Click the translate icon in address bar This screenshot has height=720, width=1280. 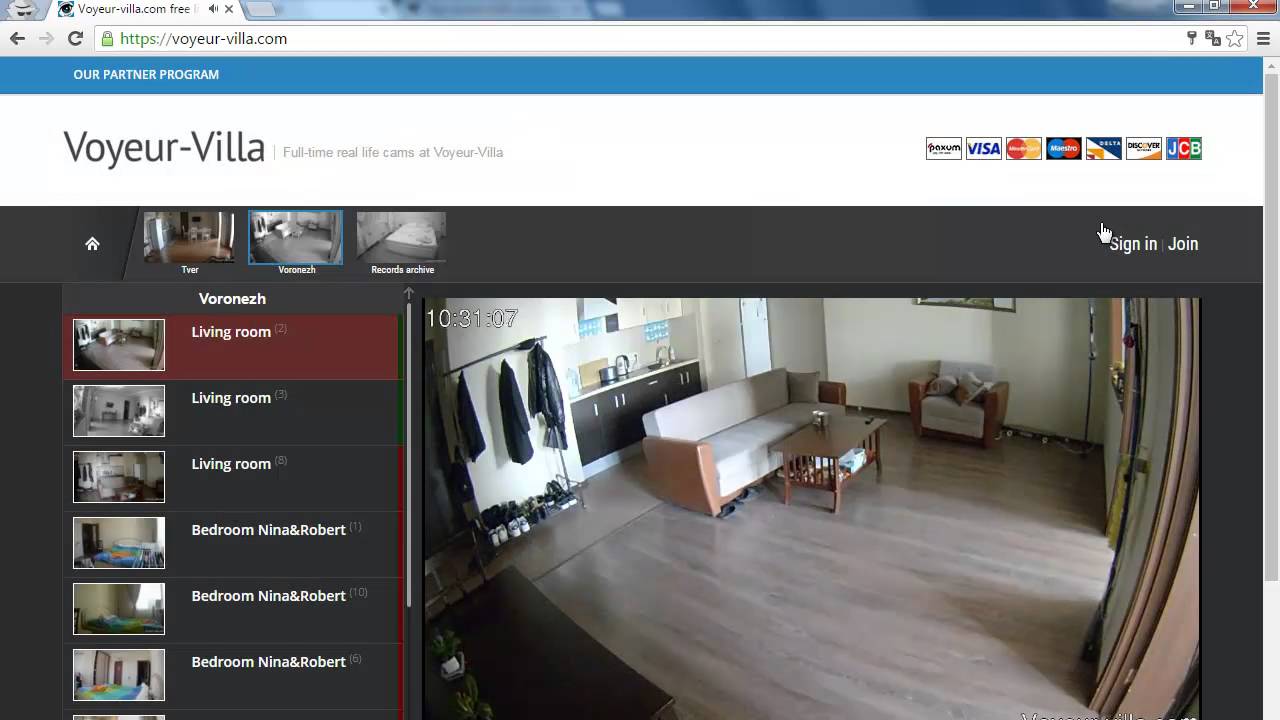tap(1213, 38)
